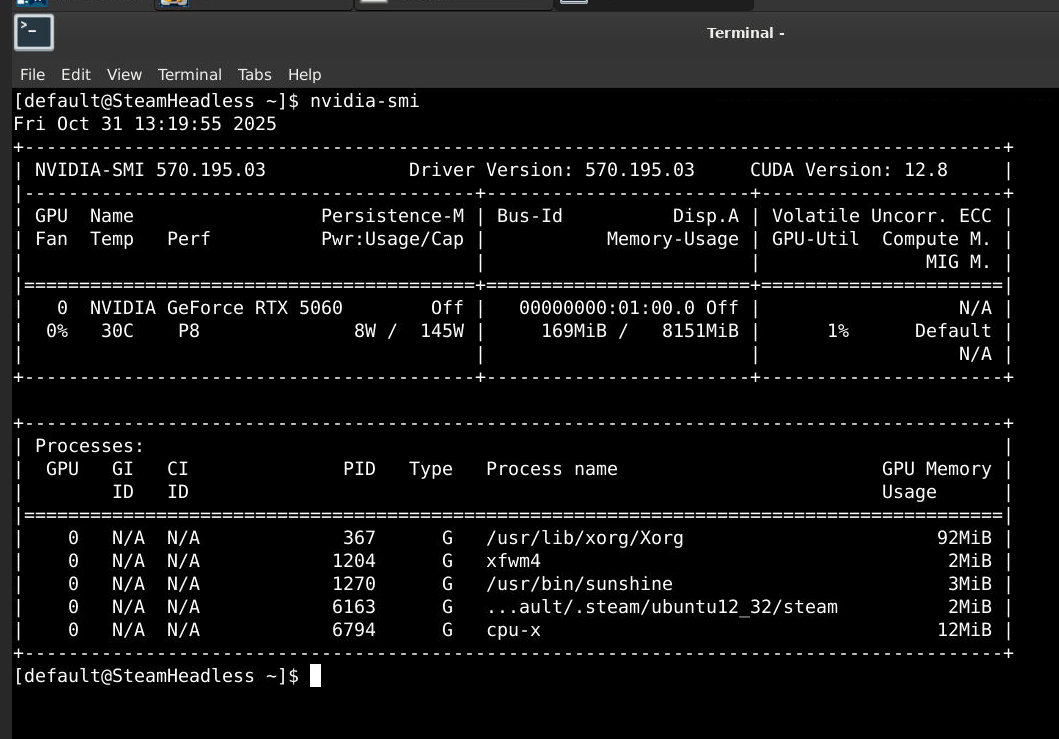Open the Edit menu
The width and height of the screenshot is (1059, 739).
(75, 75)
